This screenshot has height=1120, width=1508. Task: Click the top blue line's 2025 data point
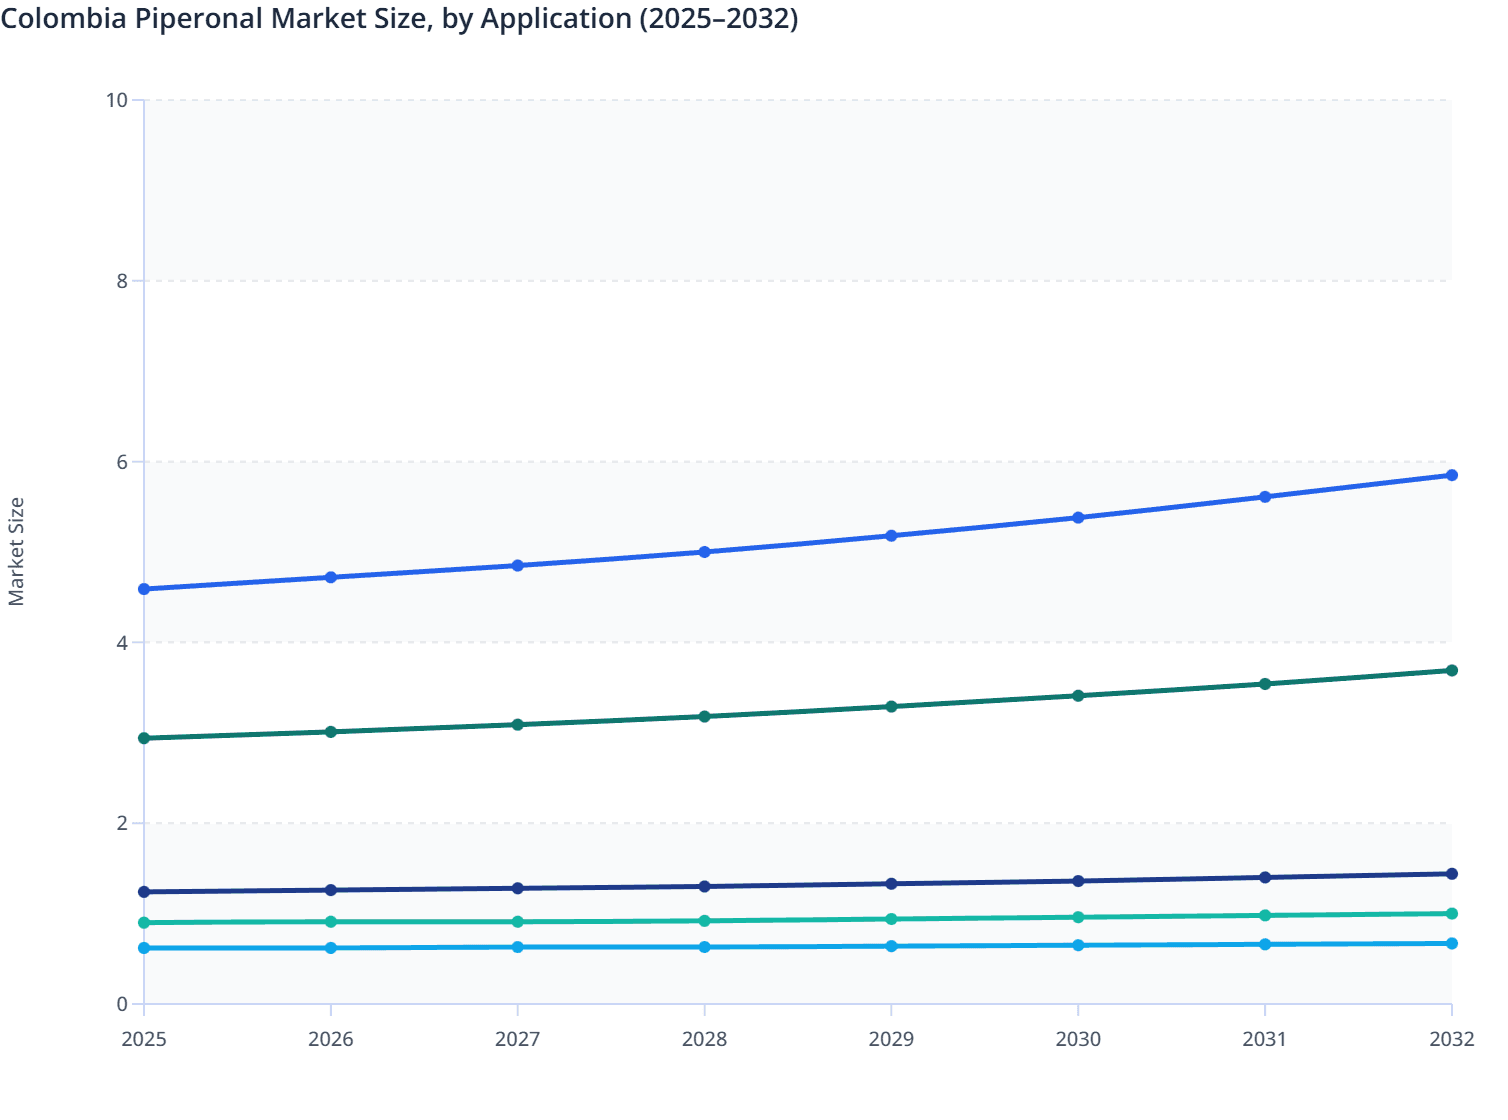[x=144, y=589]
